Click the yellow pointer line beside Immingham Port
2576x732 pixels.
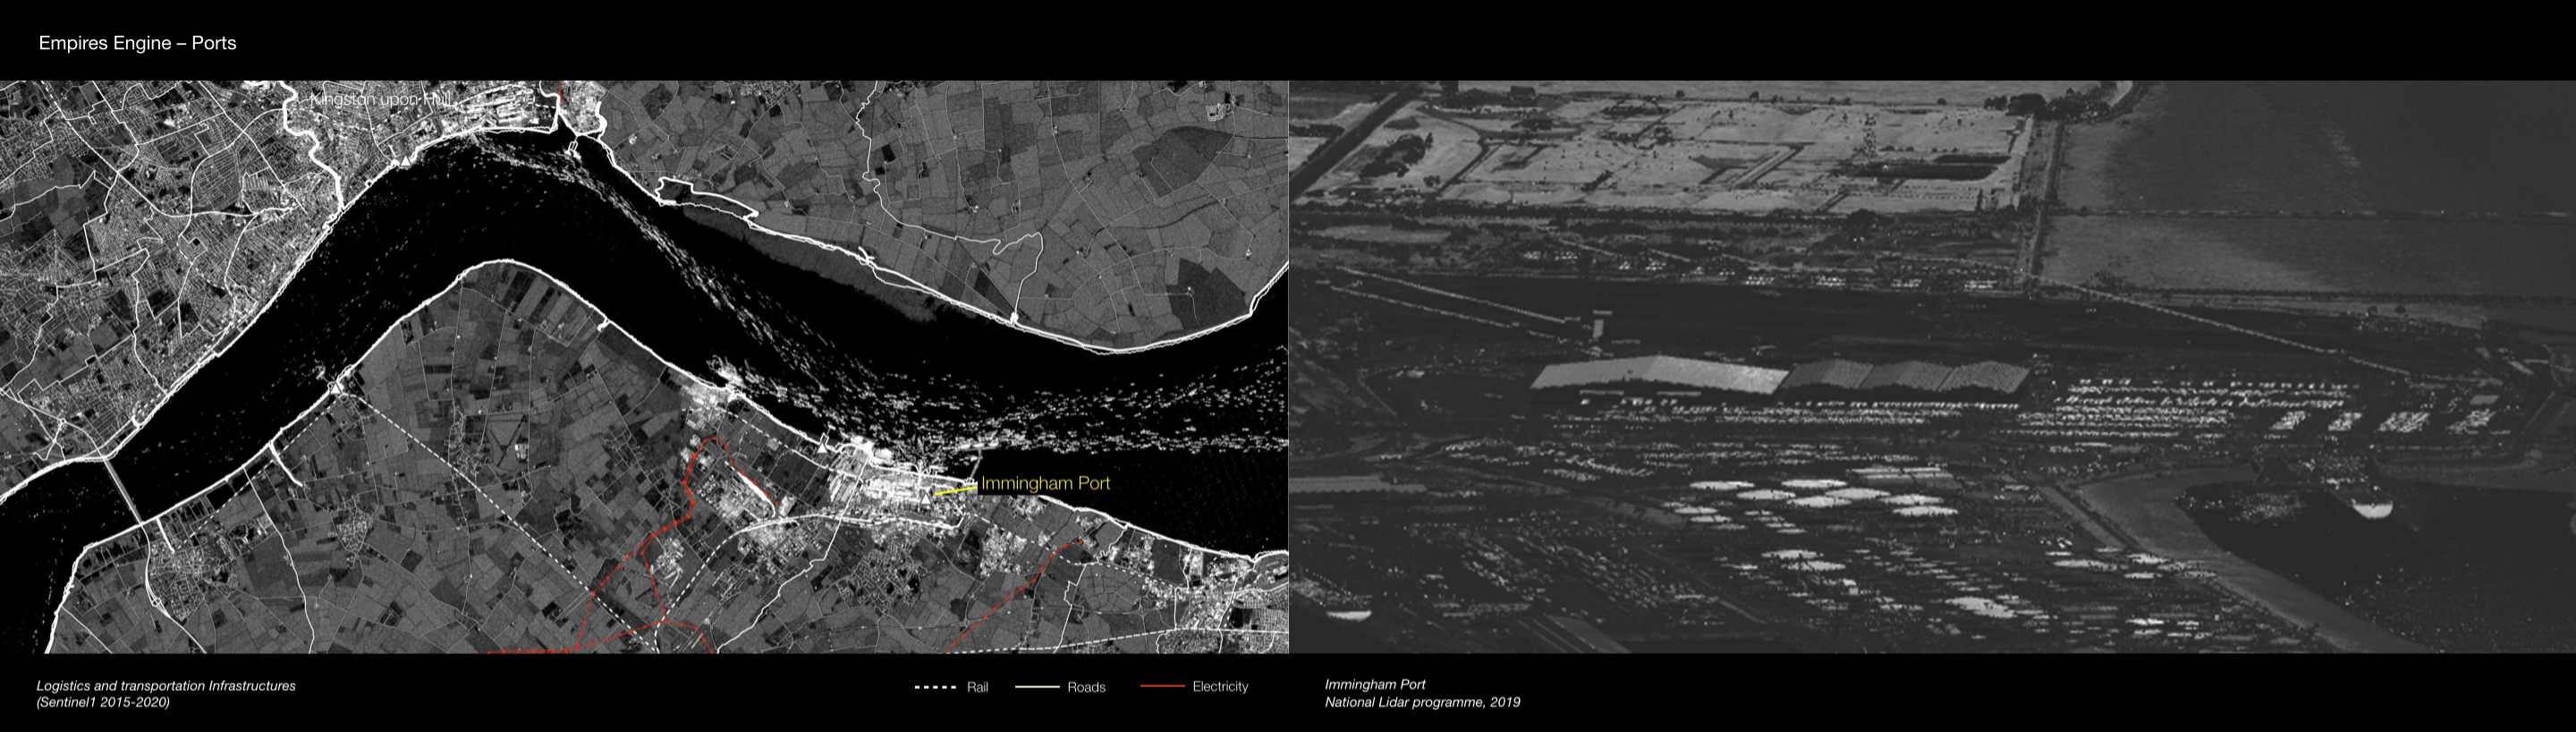coord(954,491)
